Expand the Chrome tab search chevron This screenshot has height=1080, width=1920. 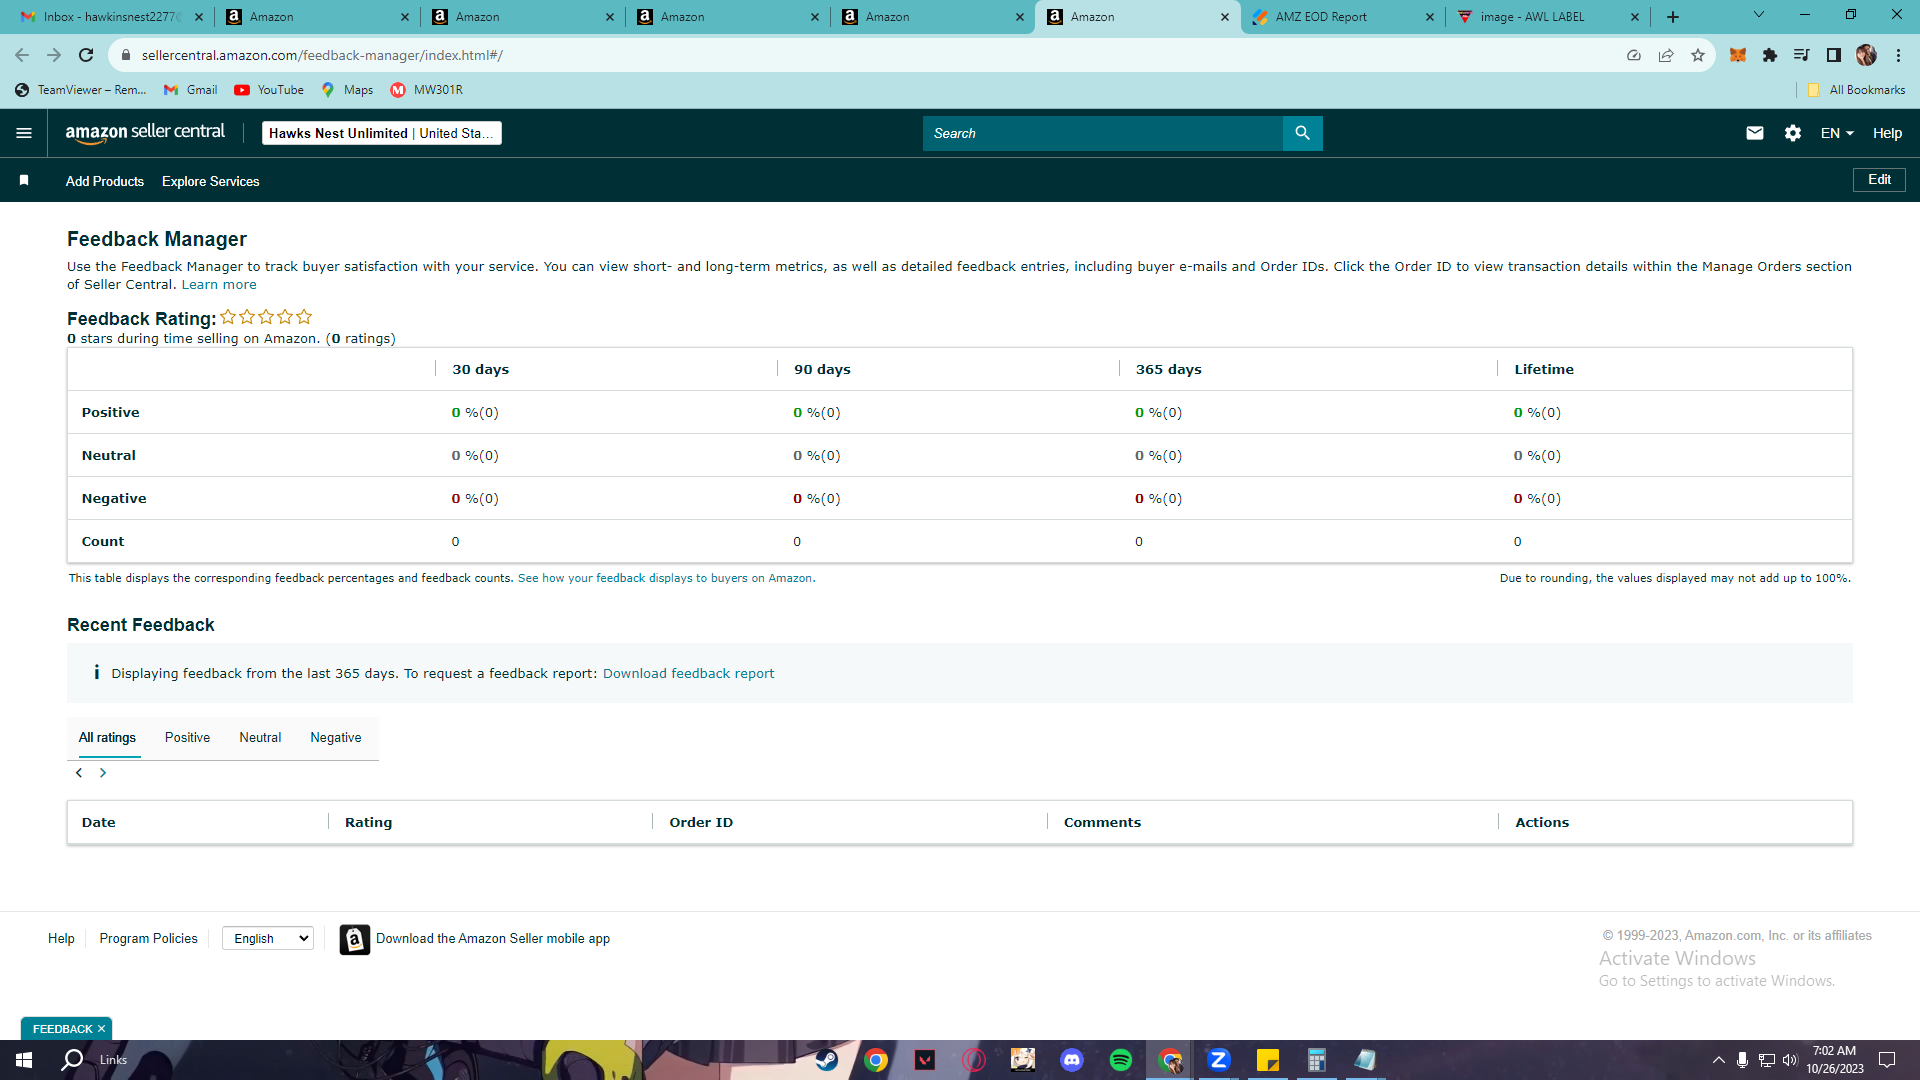(x=1758, y=15)
